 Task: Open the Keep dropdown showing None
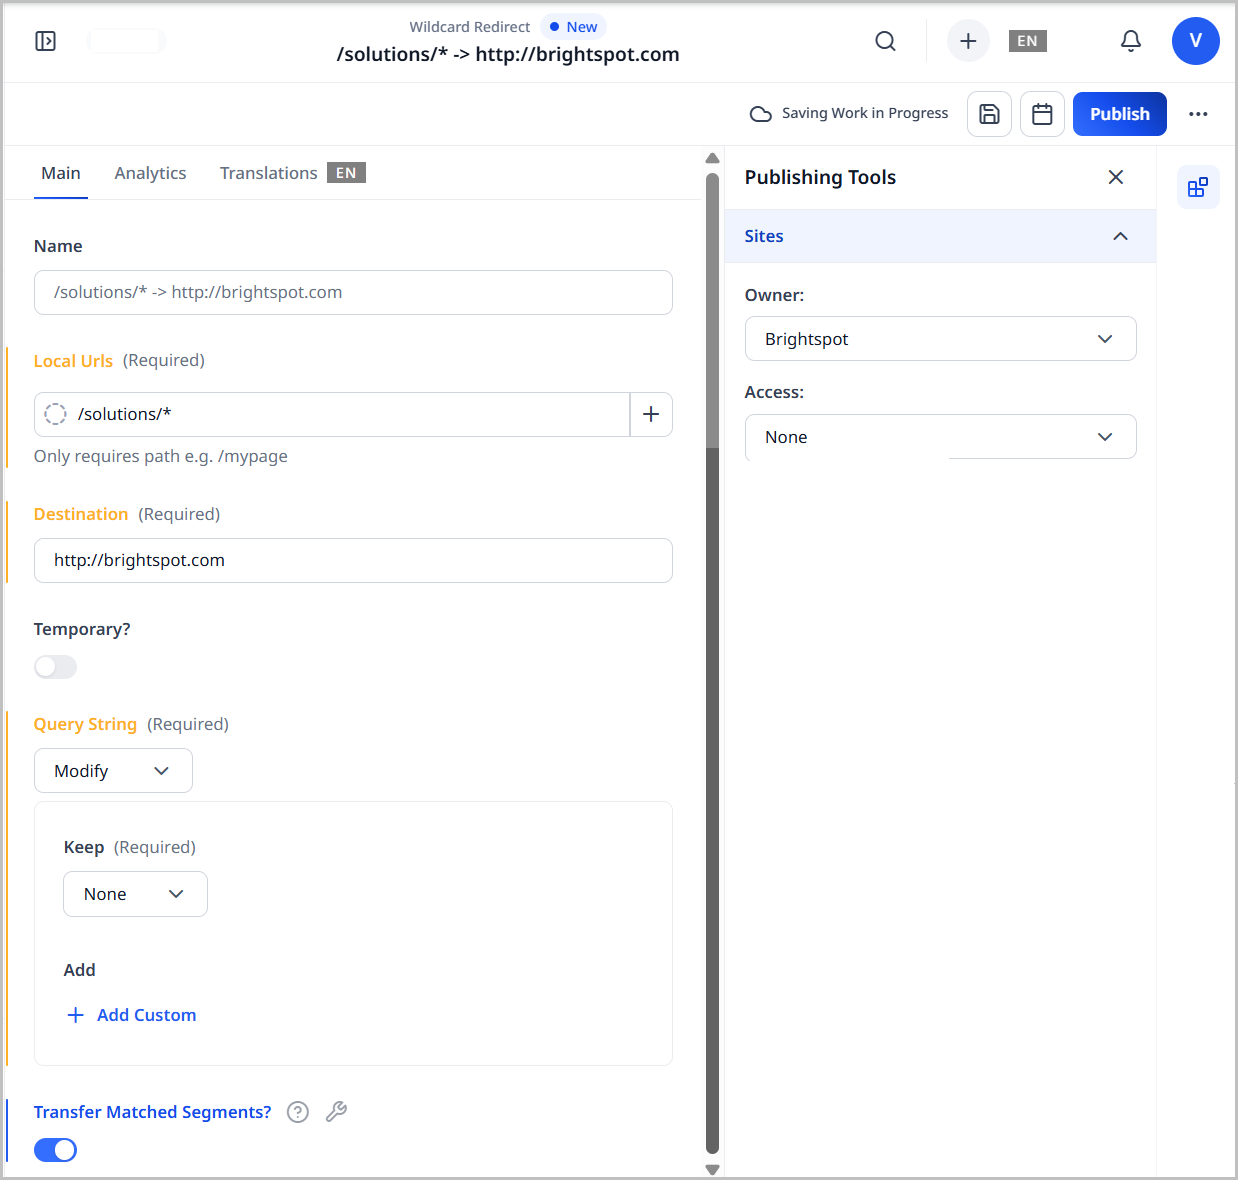coord(135,893)
